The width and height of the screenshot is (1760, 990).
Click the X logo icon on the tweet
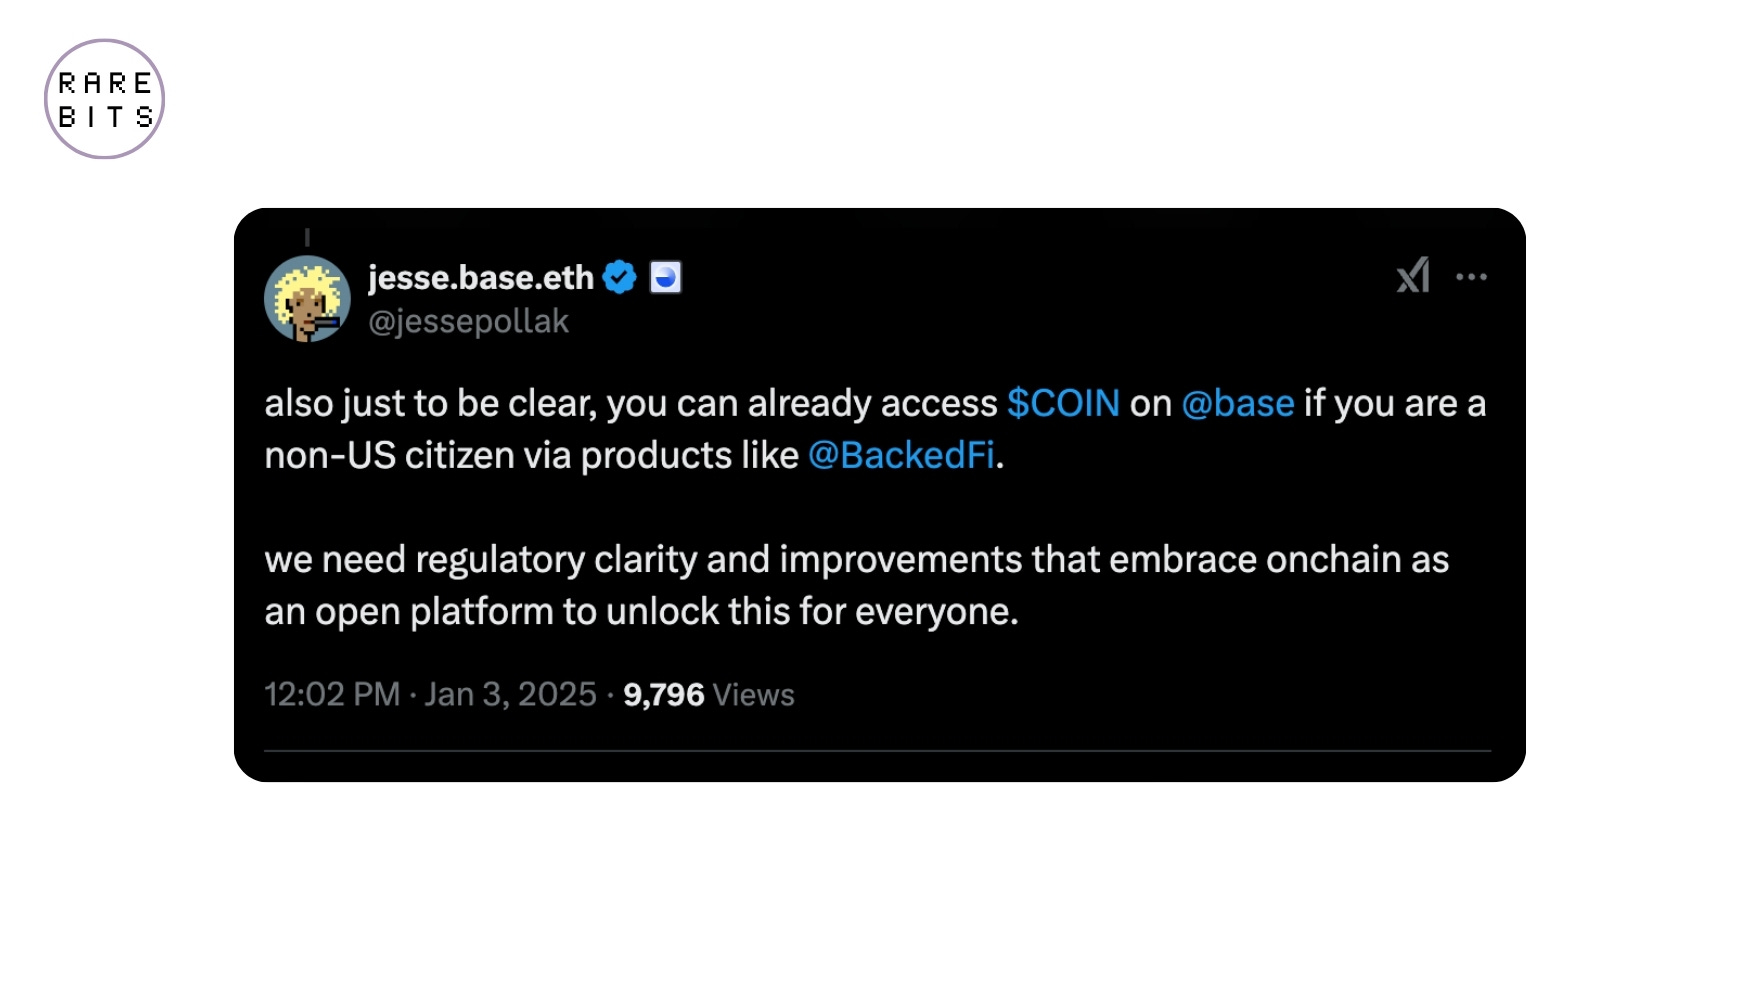pyautogui.click(x=1411, y=277)
